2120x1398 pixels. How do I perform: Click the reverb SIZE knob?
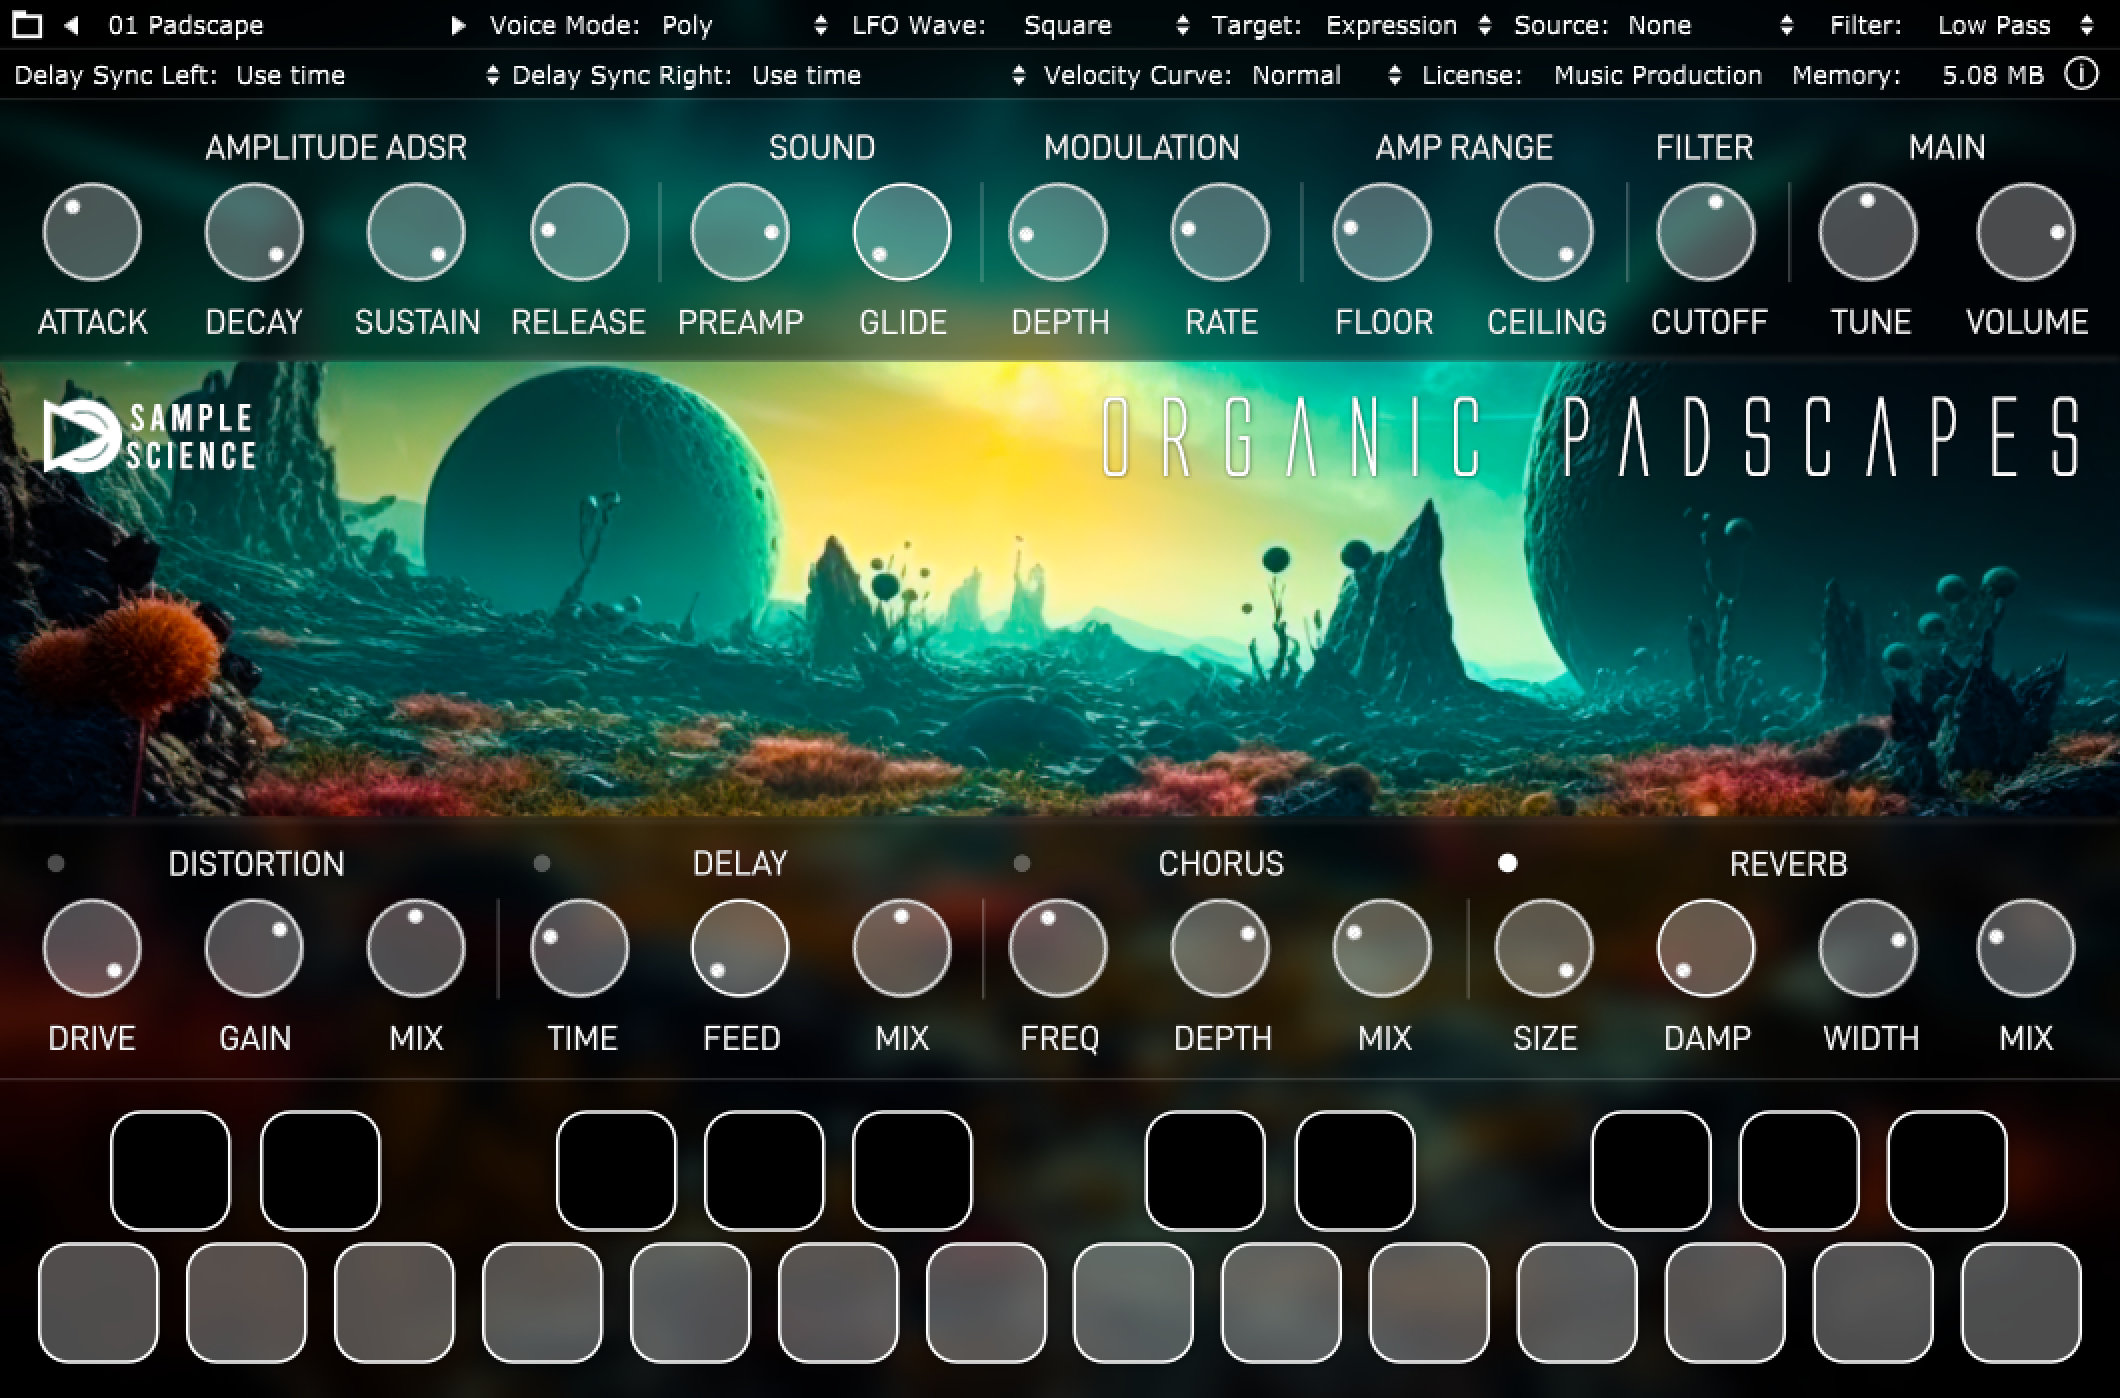click(1544, 948)
